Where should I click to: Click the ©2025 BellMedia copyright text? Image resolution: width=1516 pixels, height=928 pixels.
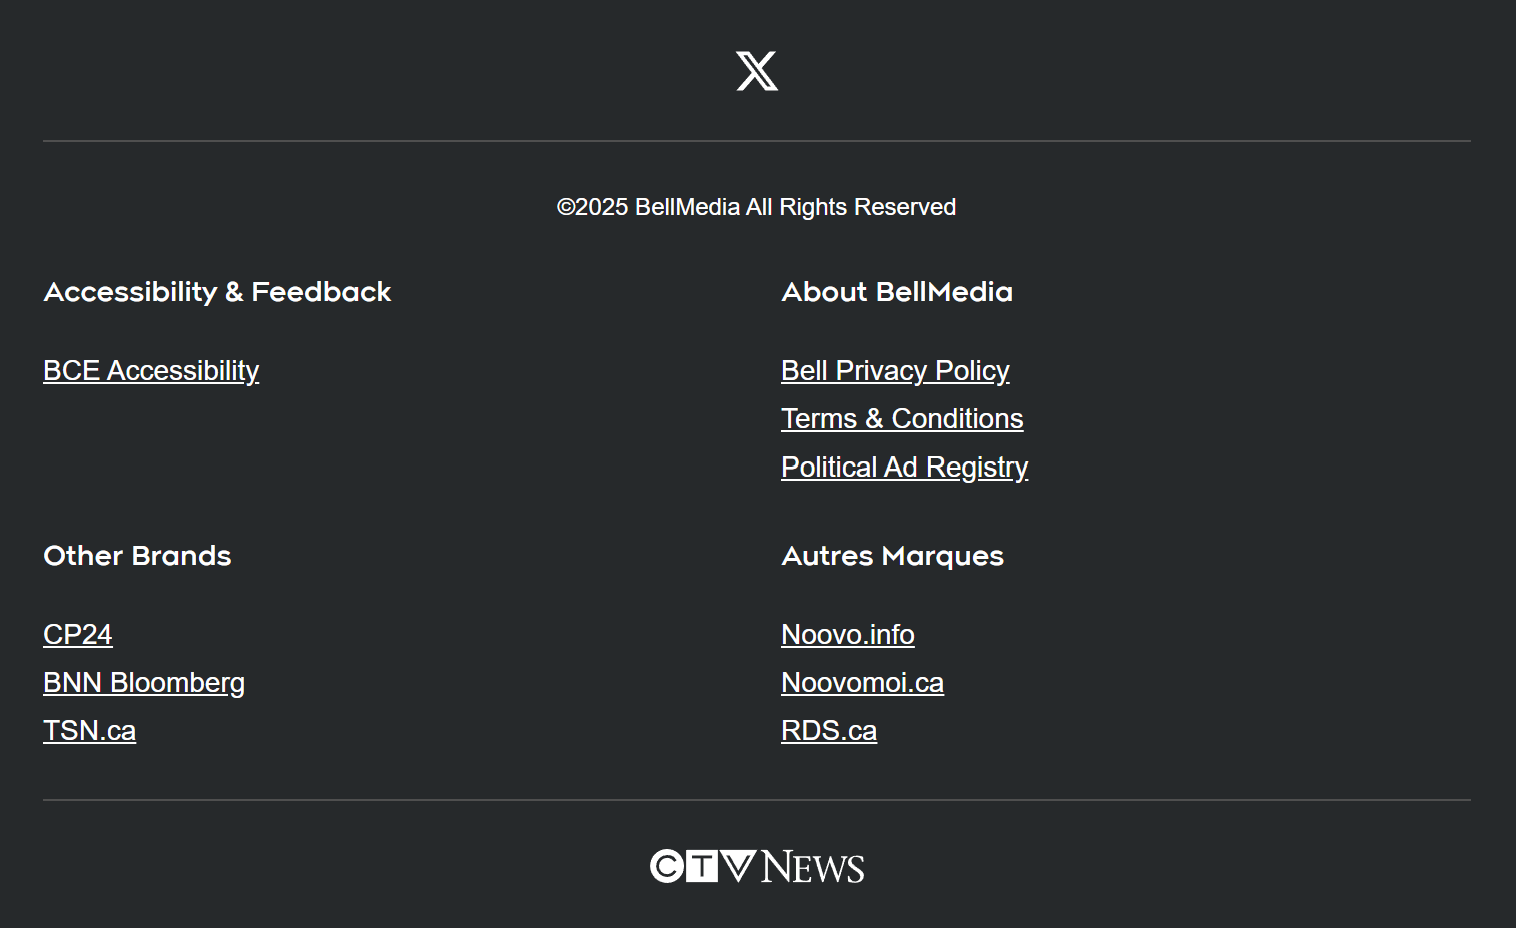coord(756,207)
